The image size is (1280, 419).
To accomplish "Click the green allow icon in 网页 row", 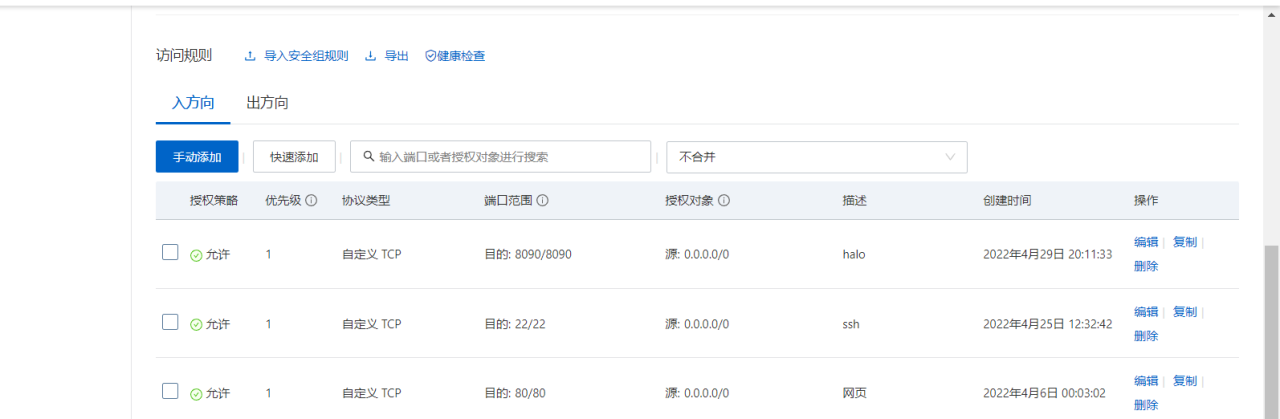I will 196,394.
